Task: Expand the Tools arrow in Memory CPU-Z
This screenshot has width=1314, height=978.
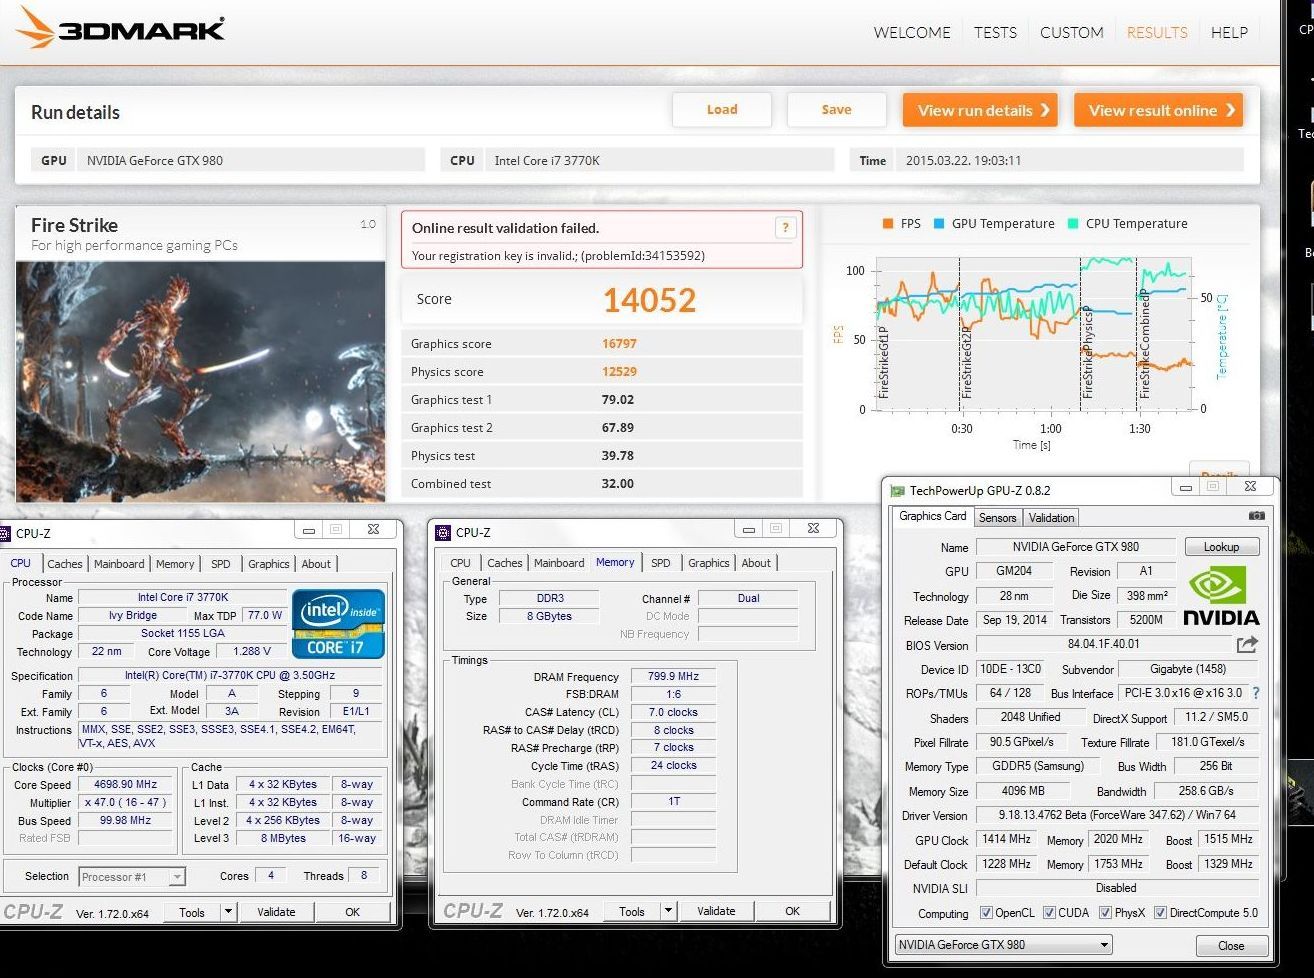Action: pyautogui.click(x=668, y=911)
